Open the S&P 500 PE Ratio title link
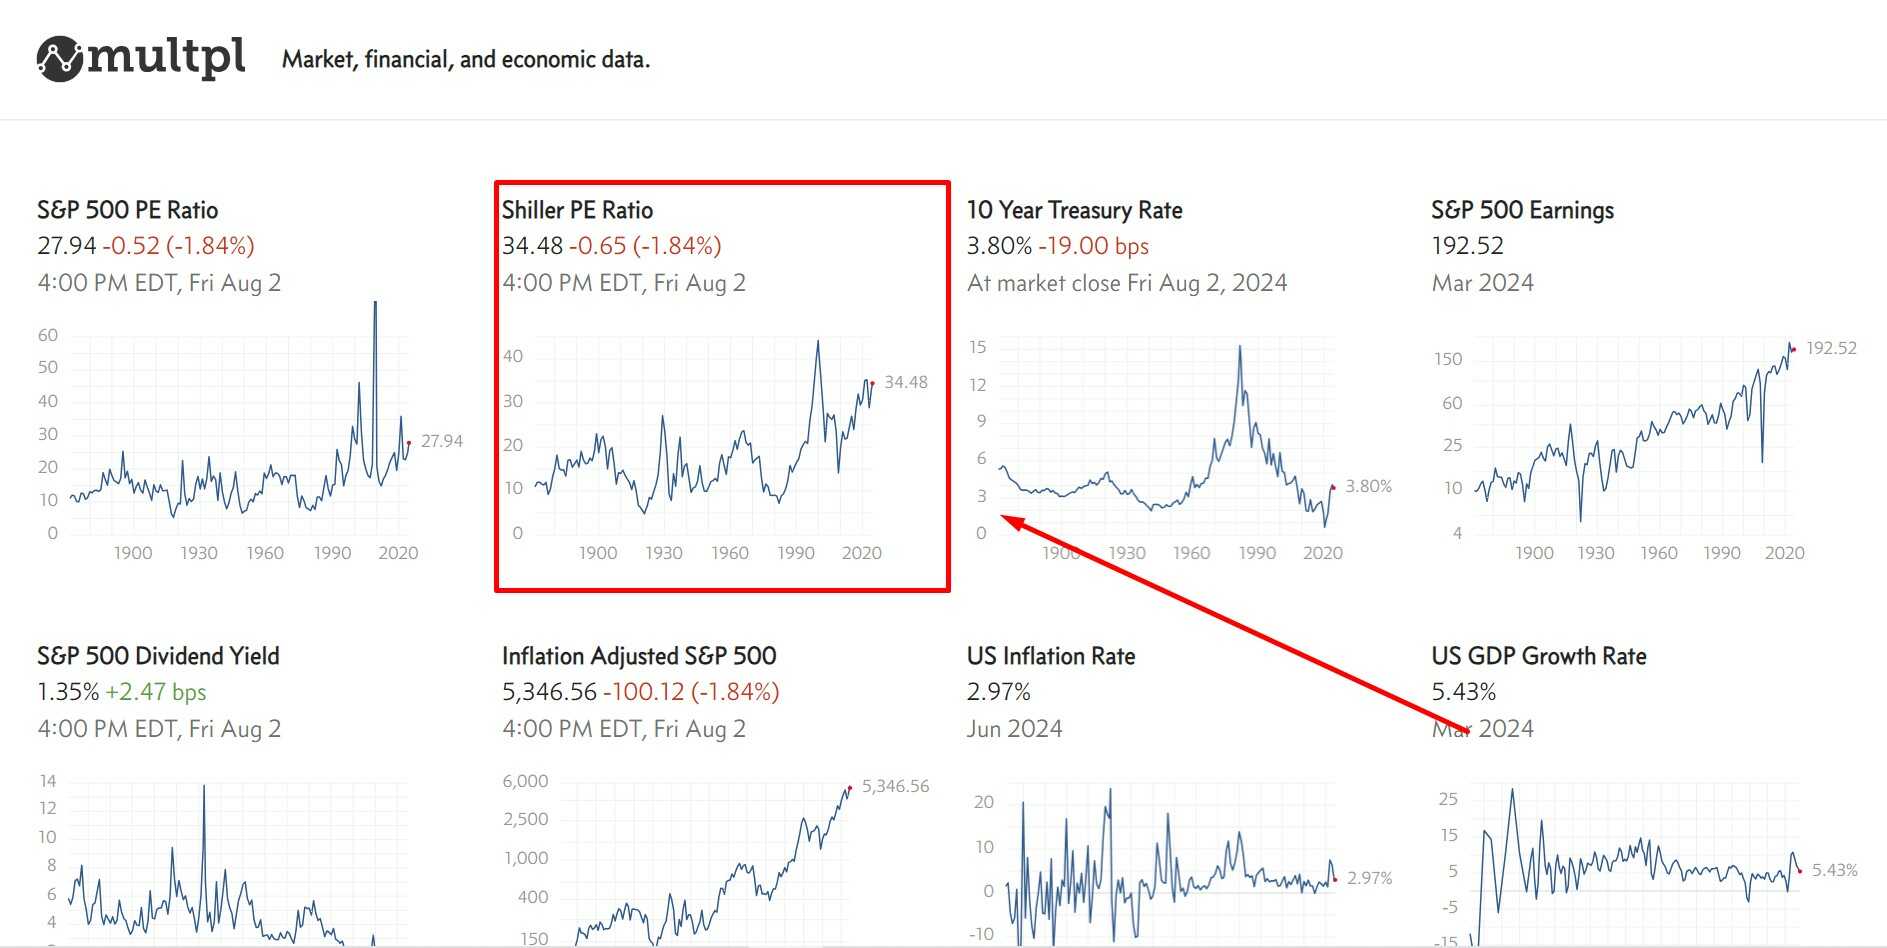1887x948 pixels. [x=127, y=210]
